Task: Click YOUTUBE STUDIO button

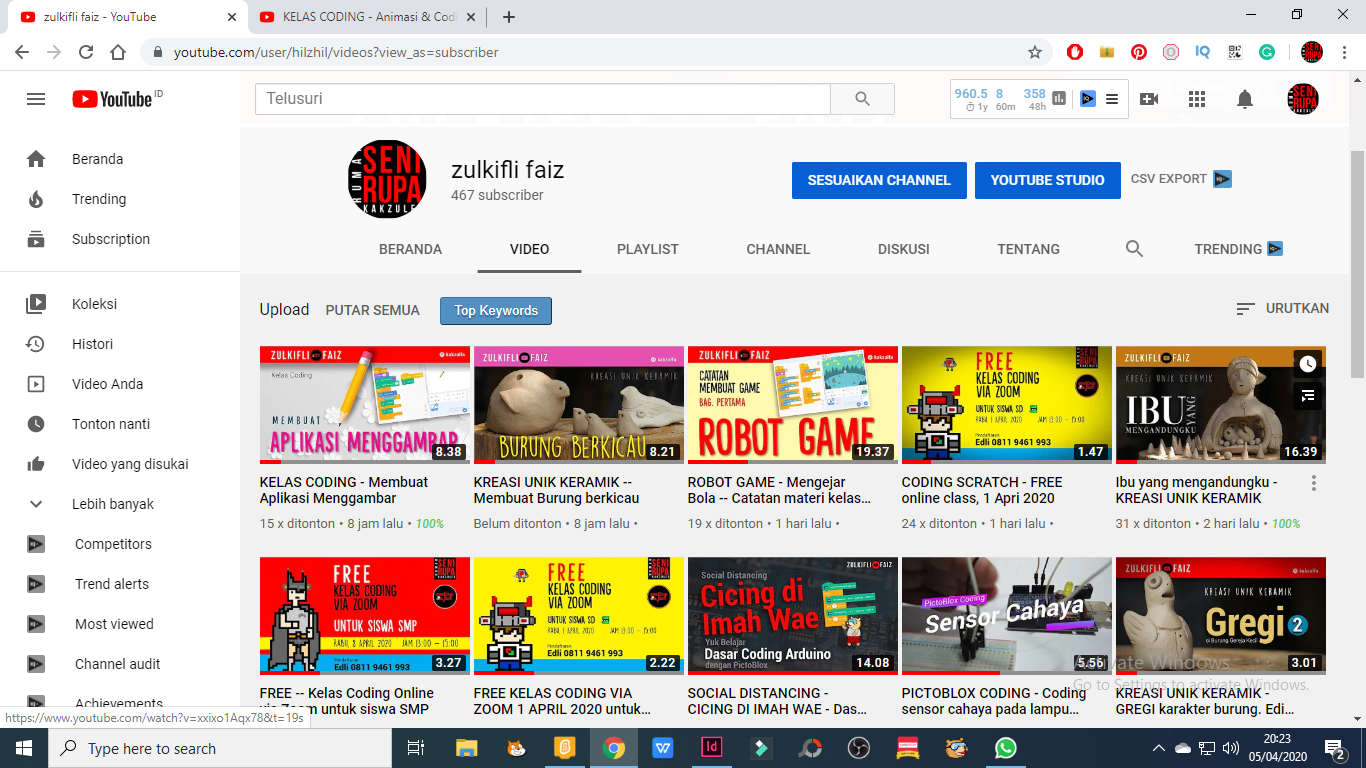Action: (1047, 180)
